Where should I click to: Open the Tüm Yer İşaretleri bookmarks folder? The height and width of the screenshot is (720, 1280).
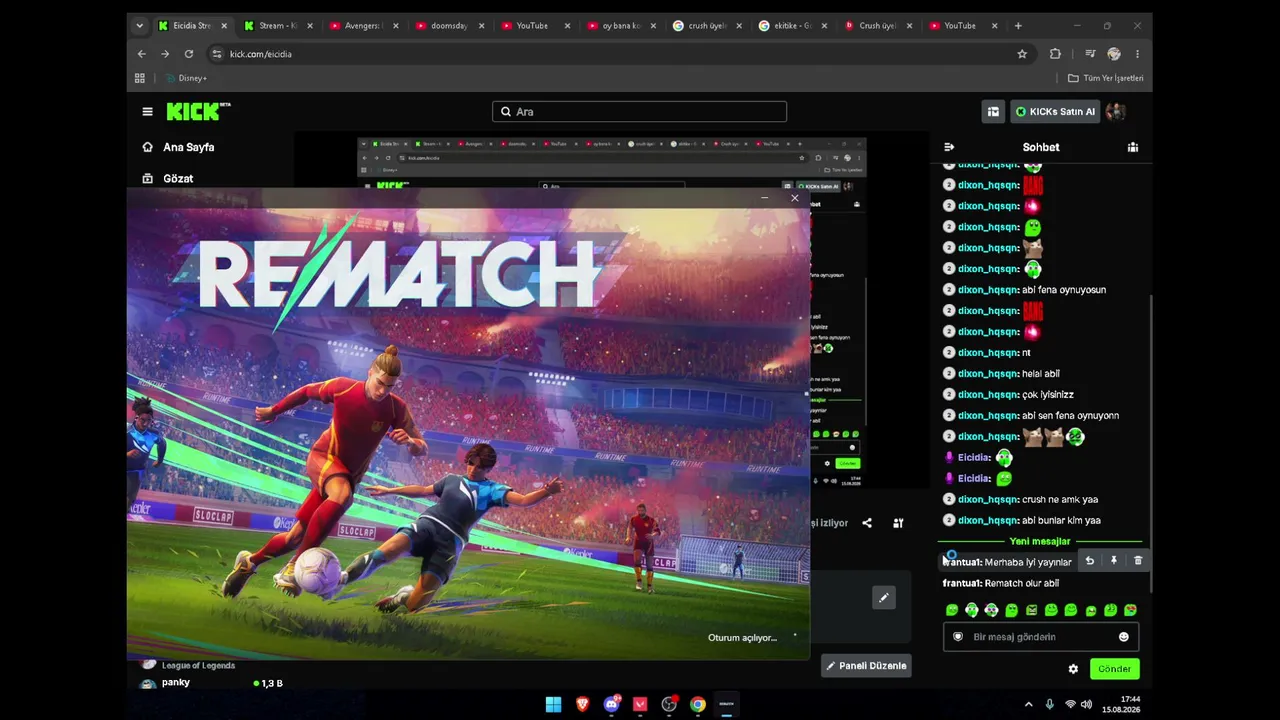point(1106,78)
